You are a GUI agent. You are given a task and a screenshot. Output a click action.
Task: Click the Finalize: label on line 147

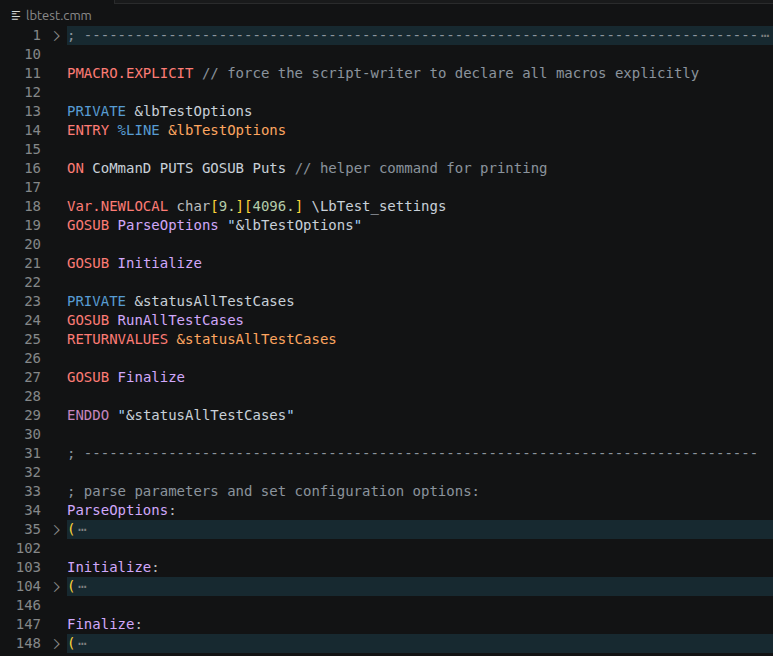pos(105,624)
